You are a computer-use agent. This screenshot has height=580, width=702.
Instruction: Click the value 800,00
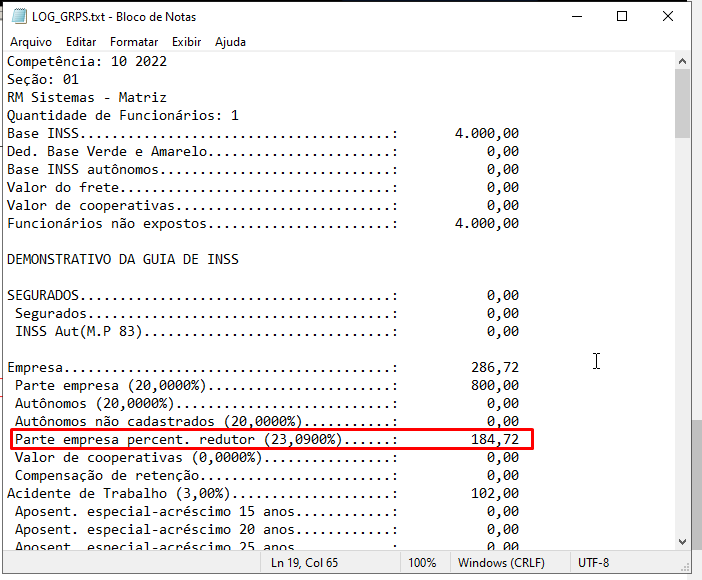click(495, 385)
